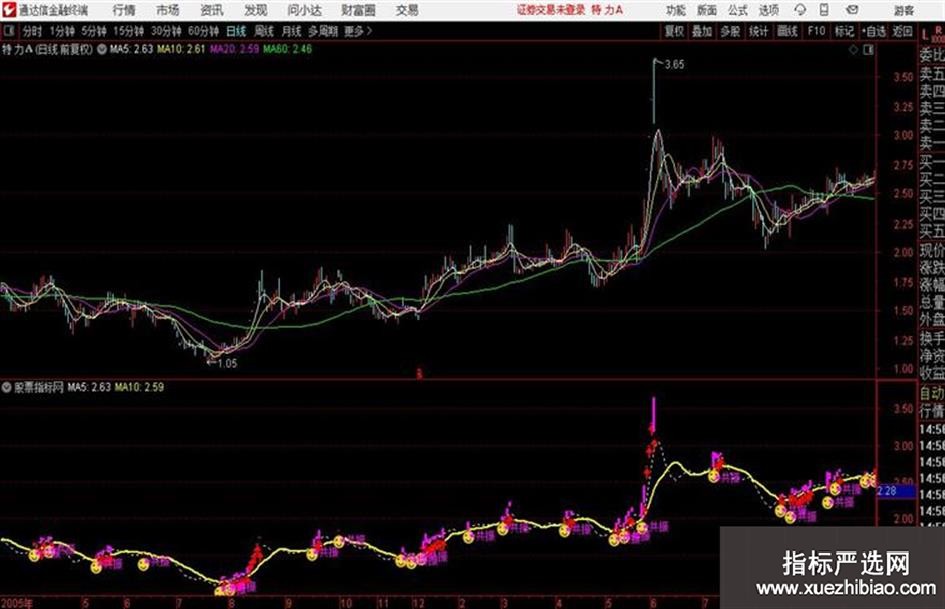
Task: Open the 功能 menu
Action: click(x=676, y=10)
